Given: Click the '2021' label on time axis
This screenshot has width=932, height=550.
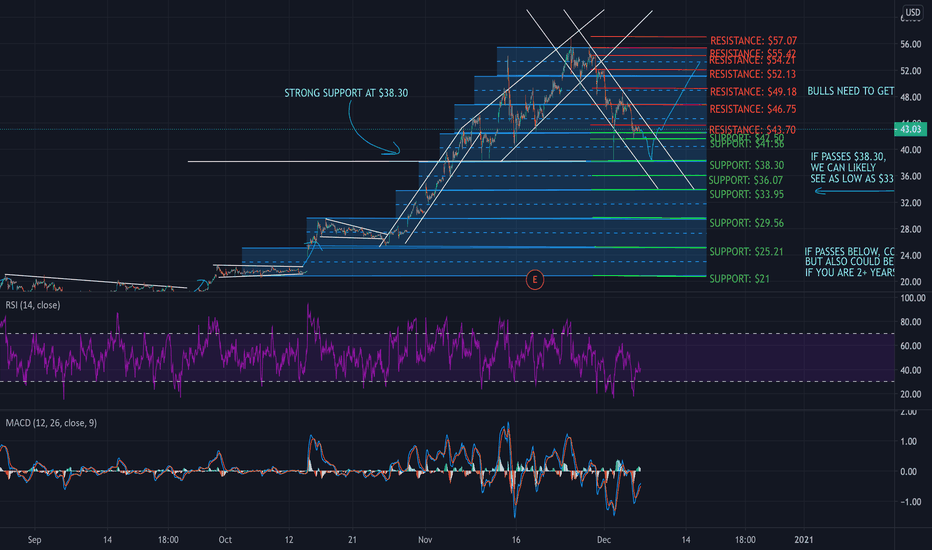Looking at the screenshot, I should click(804, 540).
